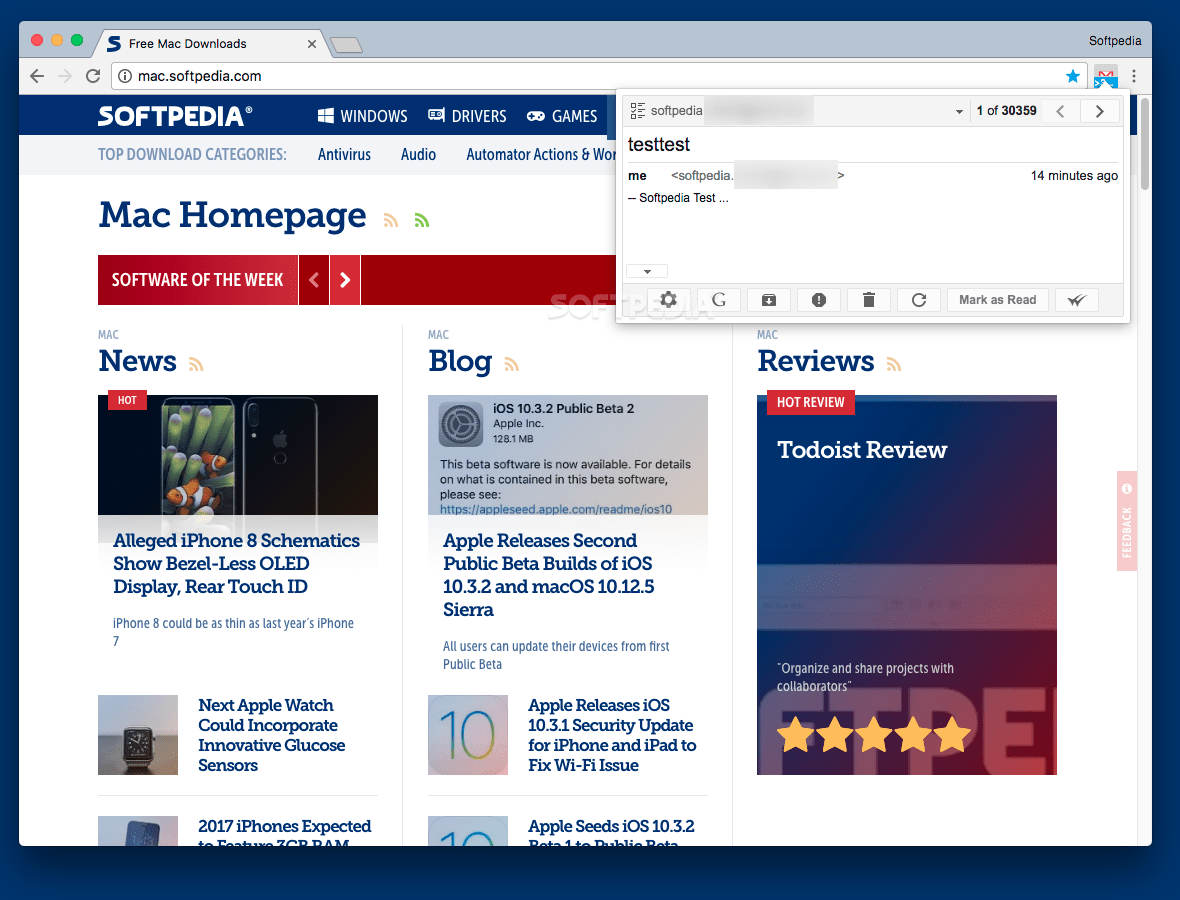Viewport: 1180px width, 900px height.
Task: Go to the previous email arrow
Action: pos(1060,111)
